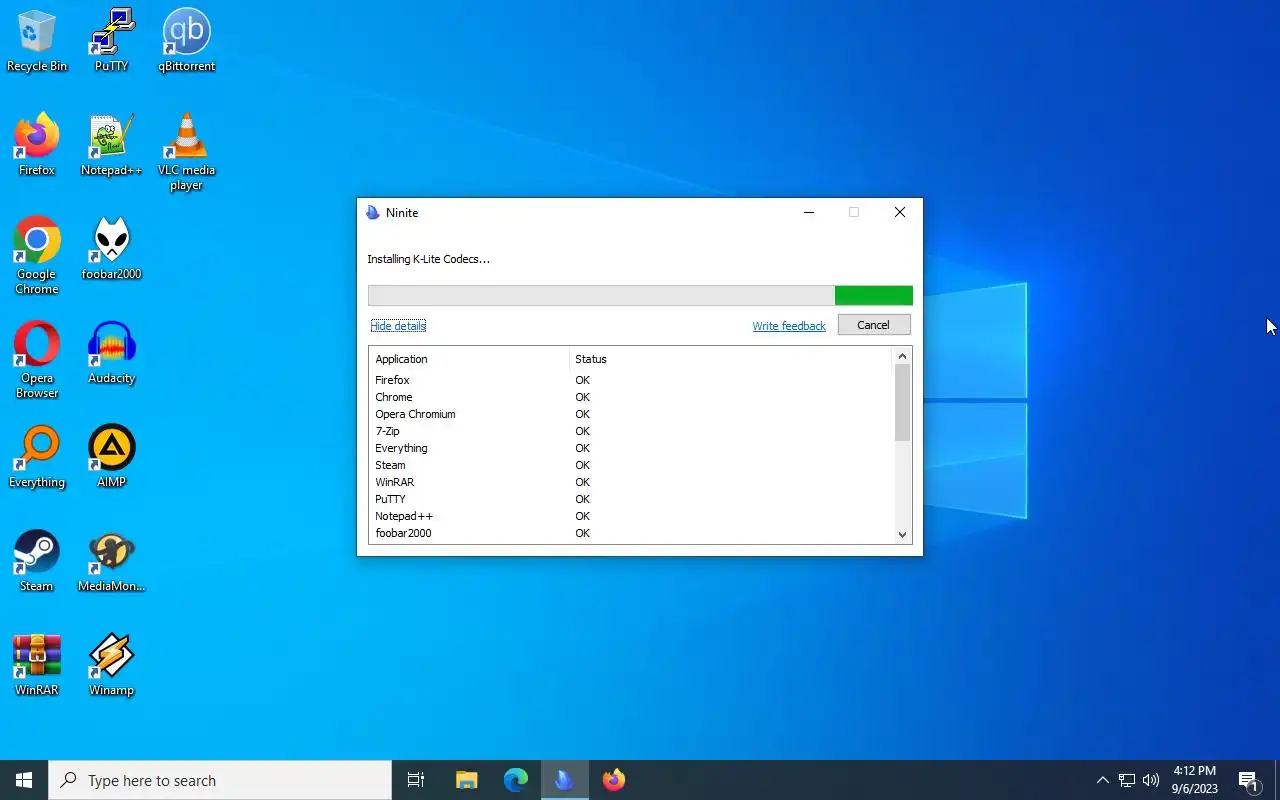1280x800 pixels.
Task: Select the Notepad++ row in details list
Action: point(630,516)
